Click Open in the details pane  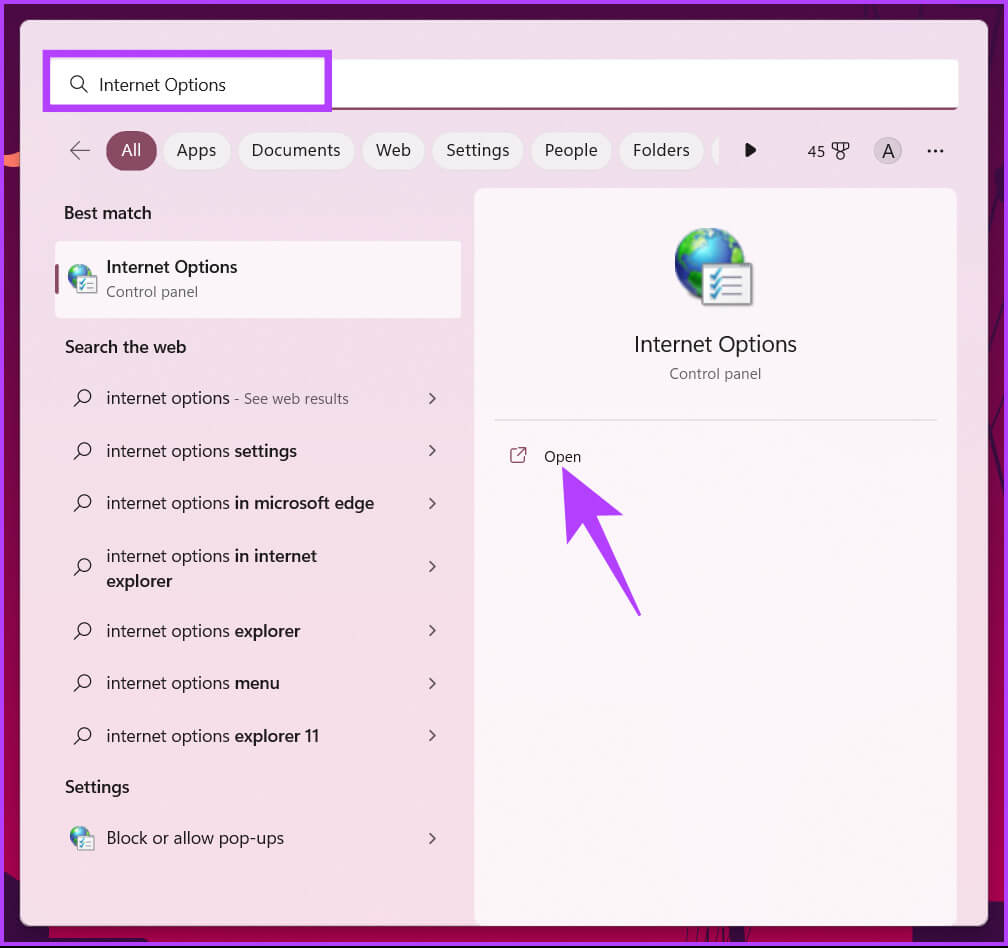click(562, 456)
